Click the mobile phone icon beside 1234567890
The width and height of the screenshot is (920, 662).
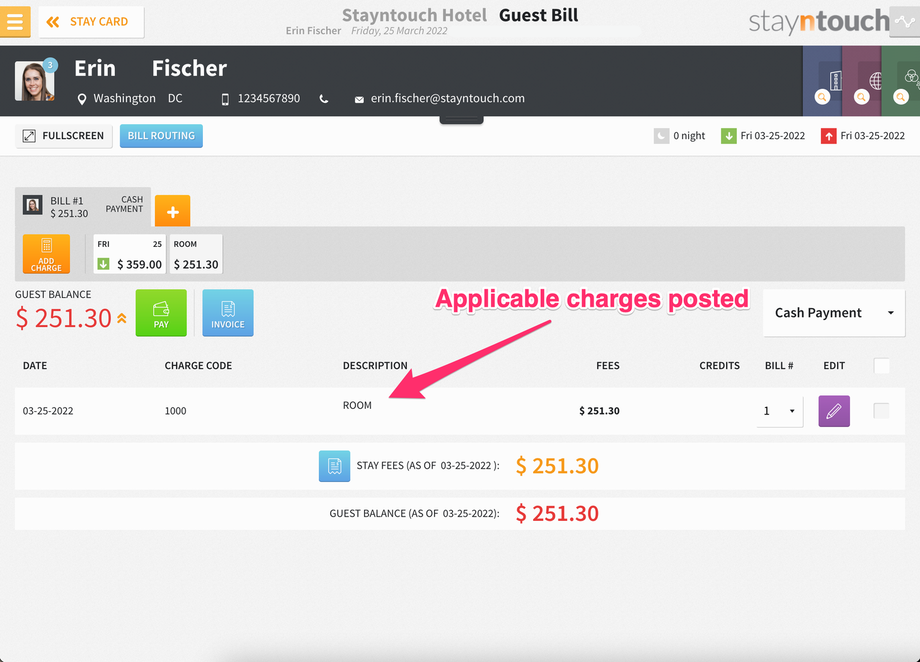pyautogui.click(x=225, y=99)
